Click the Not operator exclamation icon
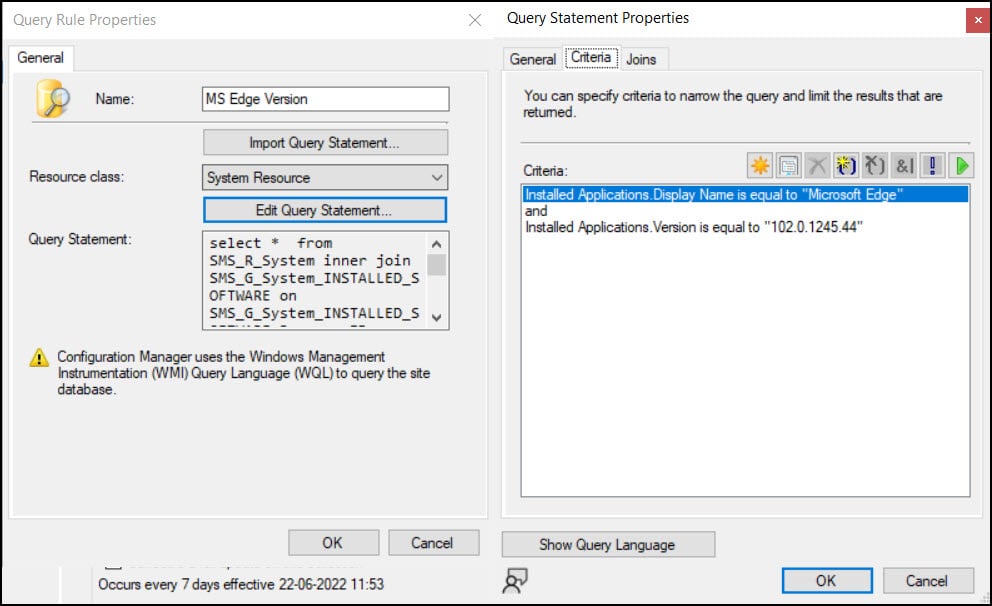This screenshot has height=606, width=992. pyautogui.click(x=933, y=166)
